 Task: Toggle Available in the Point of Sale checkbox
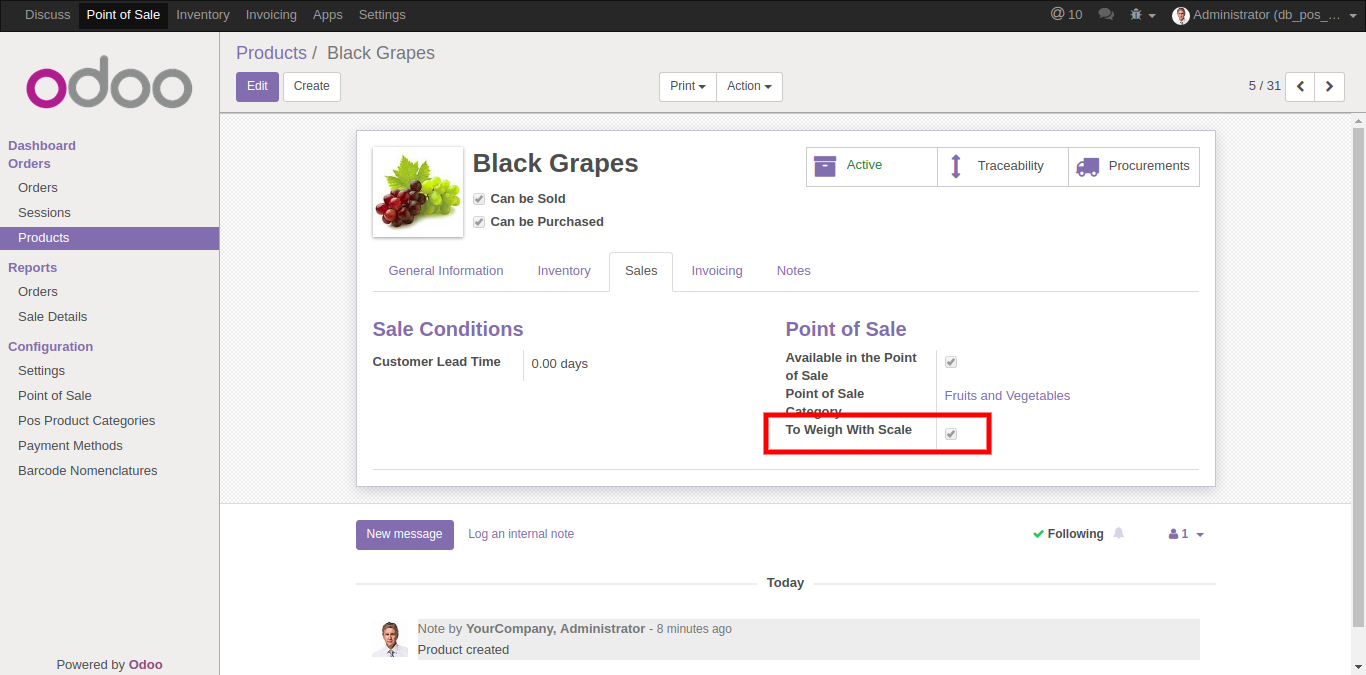point(951,362)
